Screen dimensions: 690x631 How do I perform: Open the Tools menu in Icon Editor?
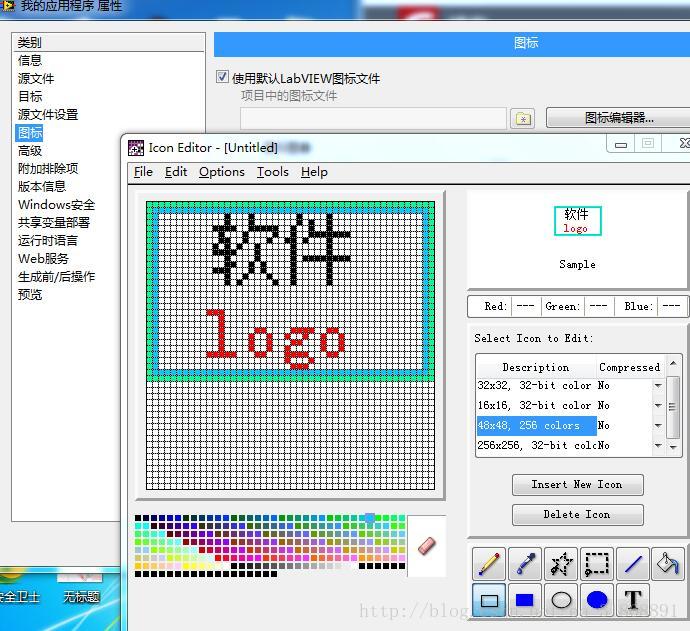pyautogui.click(x=272, y=172)
